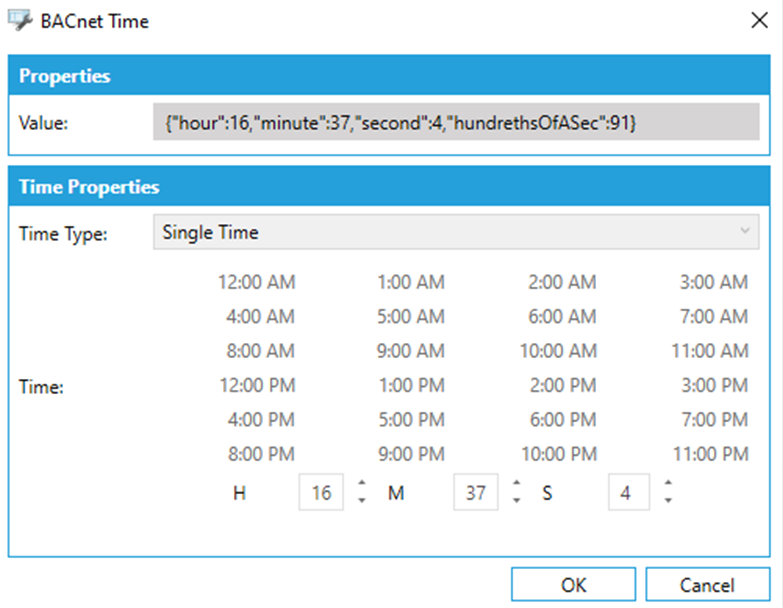Open the Time Type dropdown
The image size is (783, 608).
coord(456,232)
